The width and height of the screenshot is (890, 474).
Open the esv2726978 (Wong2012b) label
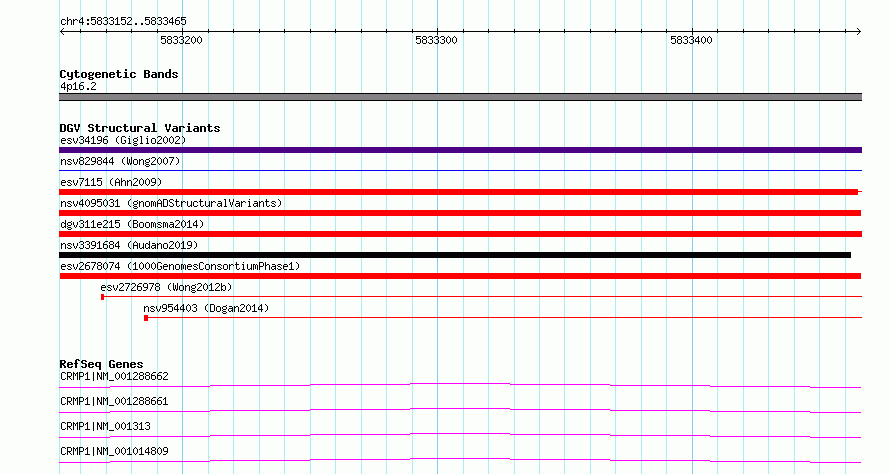[x=166, y=287]
